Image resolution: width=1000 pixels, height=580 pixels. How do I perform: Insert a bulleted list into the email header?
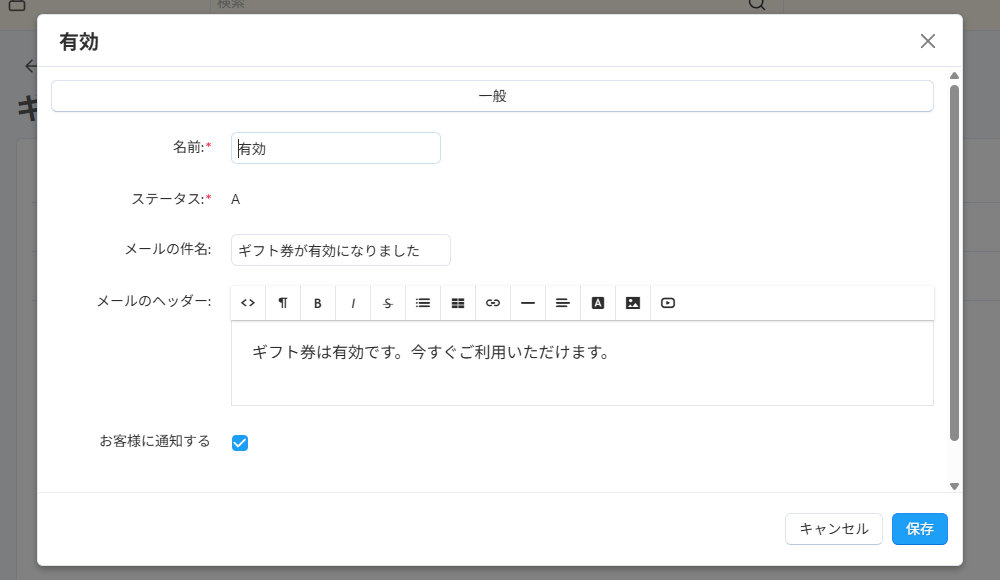[422, 302]
